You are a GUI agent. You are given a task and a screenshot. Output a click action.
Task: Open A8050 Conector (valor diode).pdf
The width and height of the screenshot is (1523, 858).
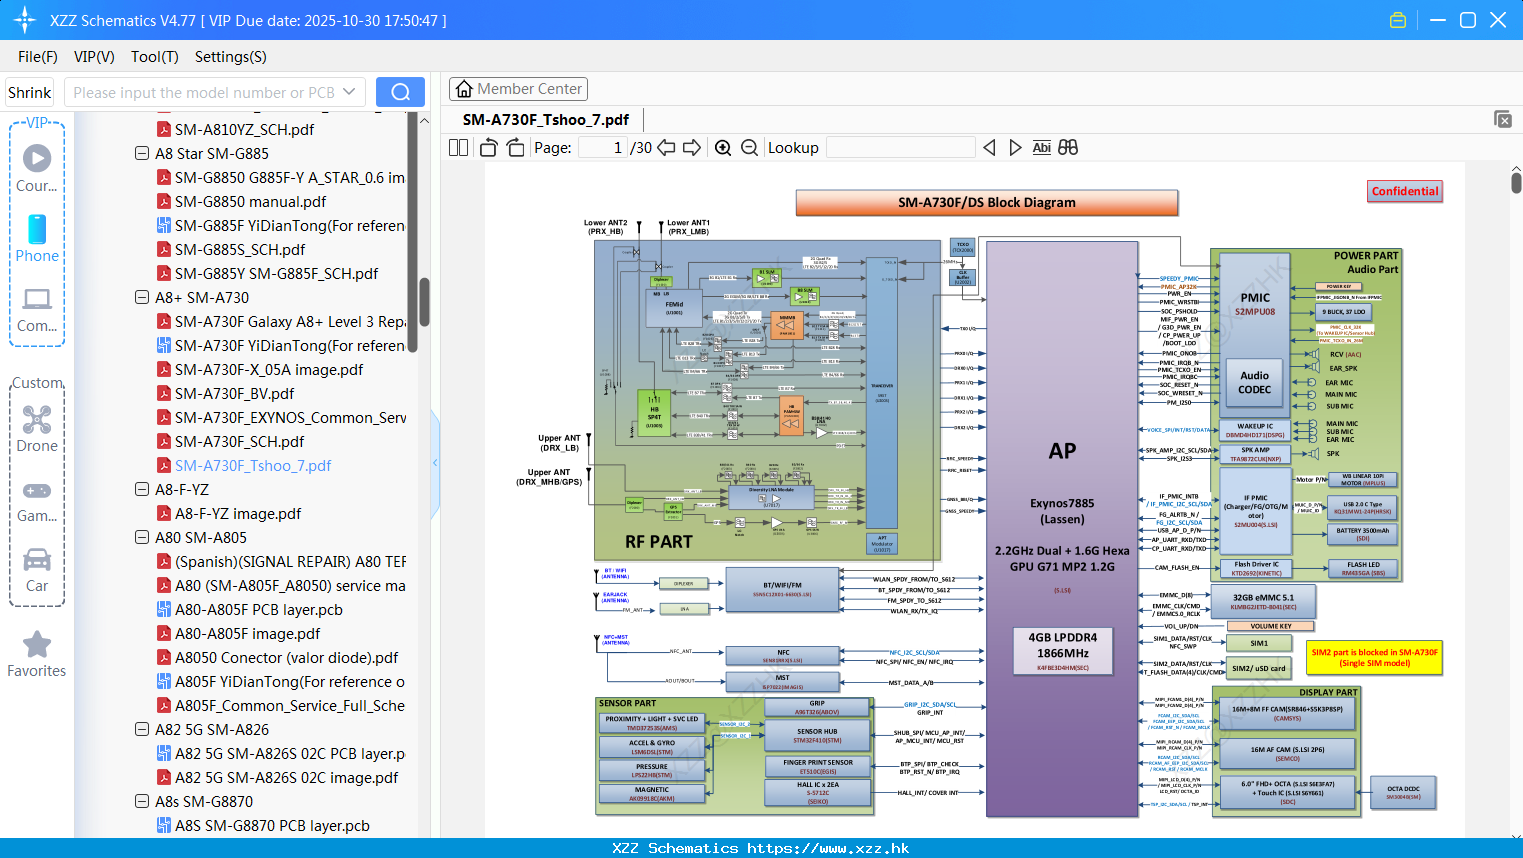(287, 657)
